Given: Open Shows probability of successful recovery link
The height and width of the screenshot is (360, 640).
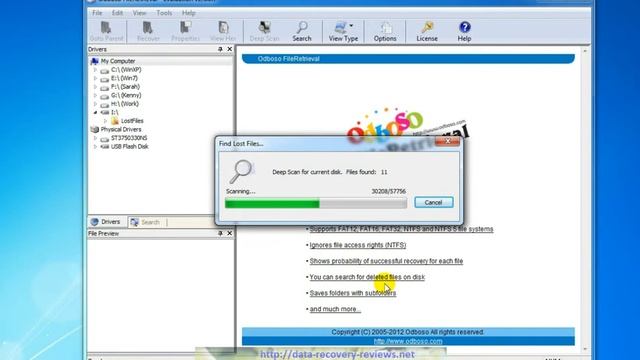Looking at the screenshot, I should pyautogui.click(x=386, y=261).
